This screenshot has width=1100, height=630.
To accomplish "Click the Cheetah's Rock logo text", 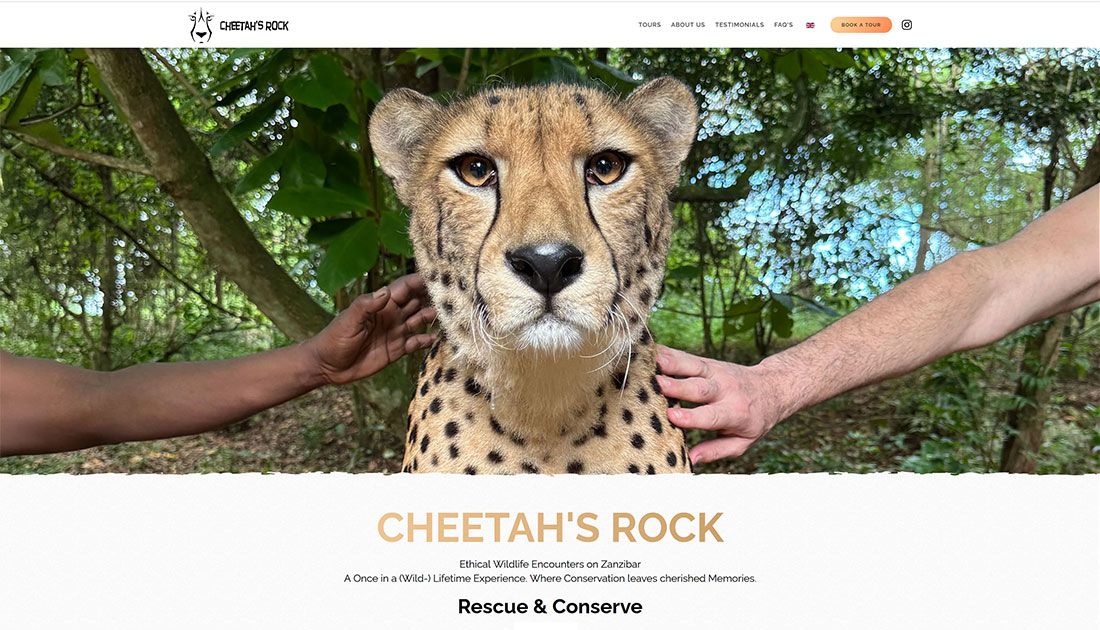I will coord(254,26).
